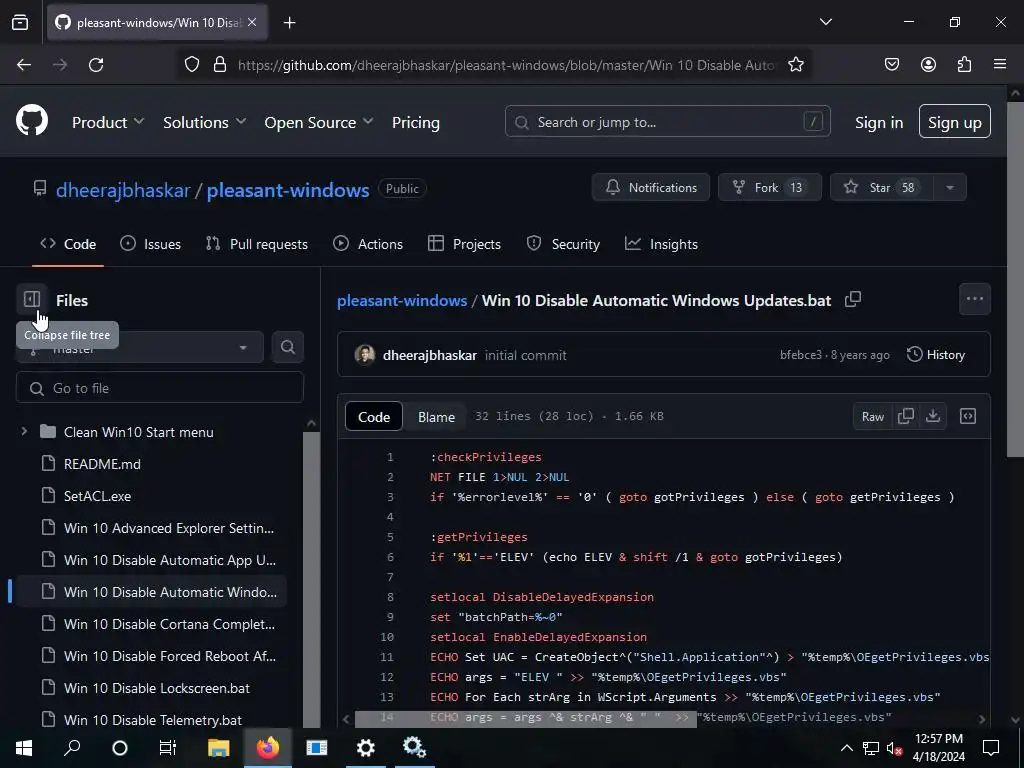Click the code horizontal scrollbar thumb
The image size is (1024, 768).
click(x=525, y=719)
